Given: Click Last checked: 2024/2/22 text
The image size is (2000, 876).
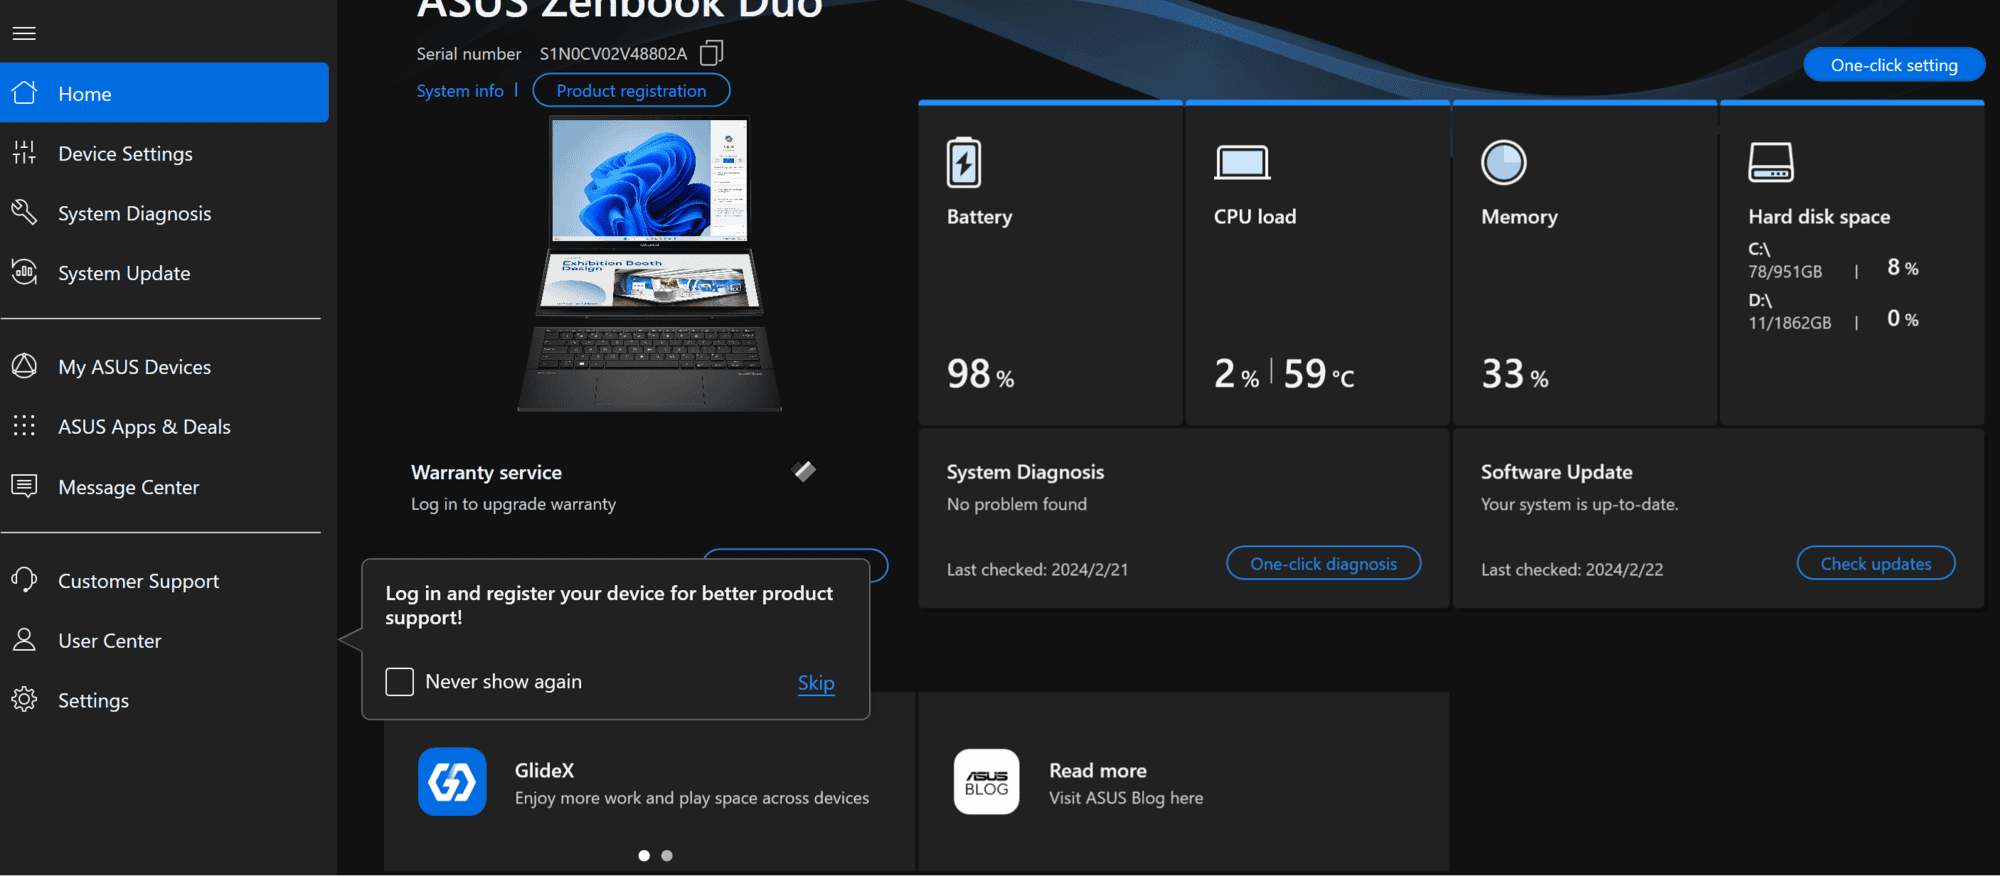Looking at the screenshot, I should (1572, 570).
